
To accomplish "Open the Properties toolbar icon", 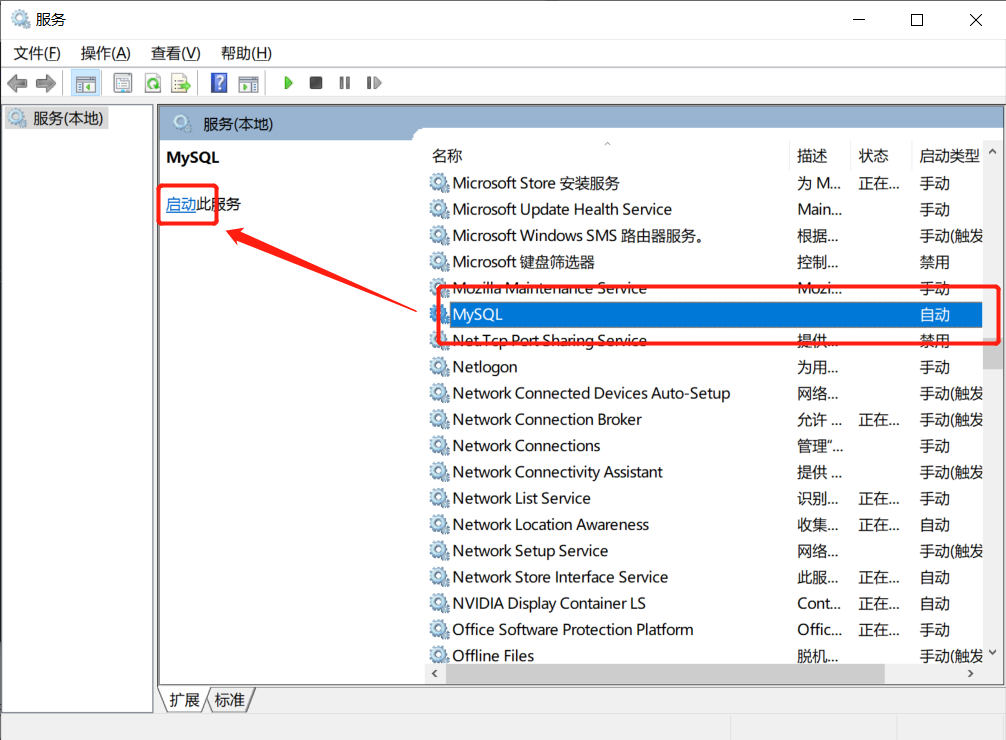I will pyautogui.click(x=123, y=83).
